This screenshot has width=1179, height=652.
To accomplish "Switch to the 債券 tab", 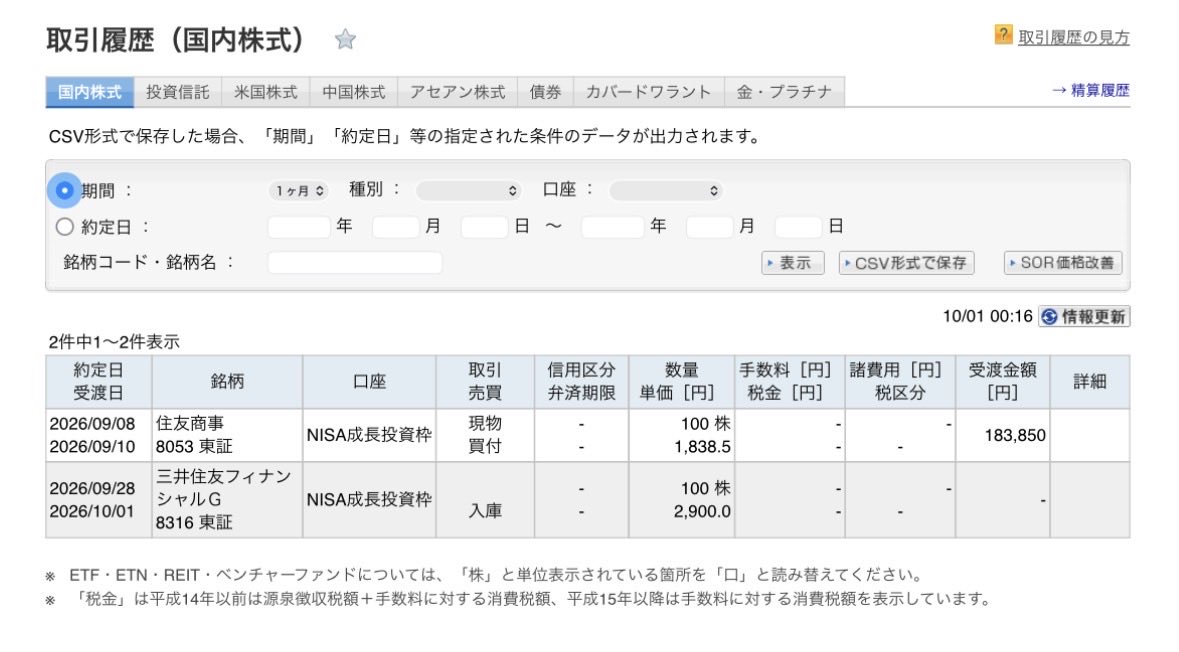I will tap(545, 92).
